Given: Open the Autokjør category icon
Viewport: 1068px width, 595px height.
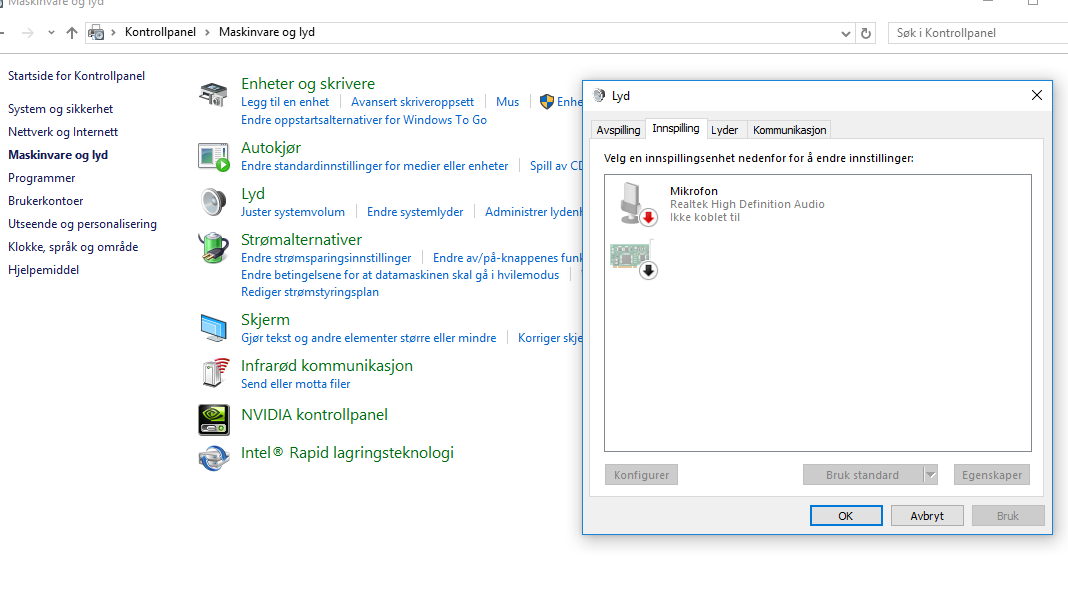Looking at the screenshot, I should pos(213,157).
